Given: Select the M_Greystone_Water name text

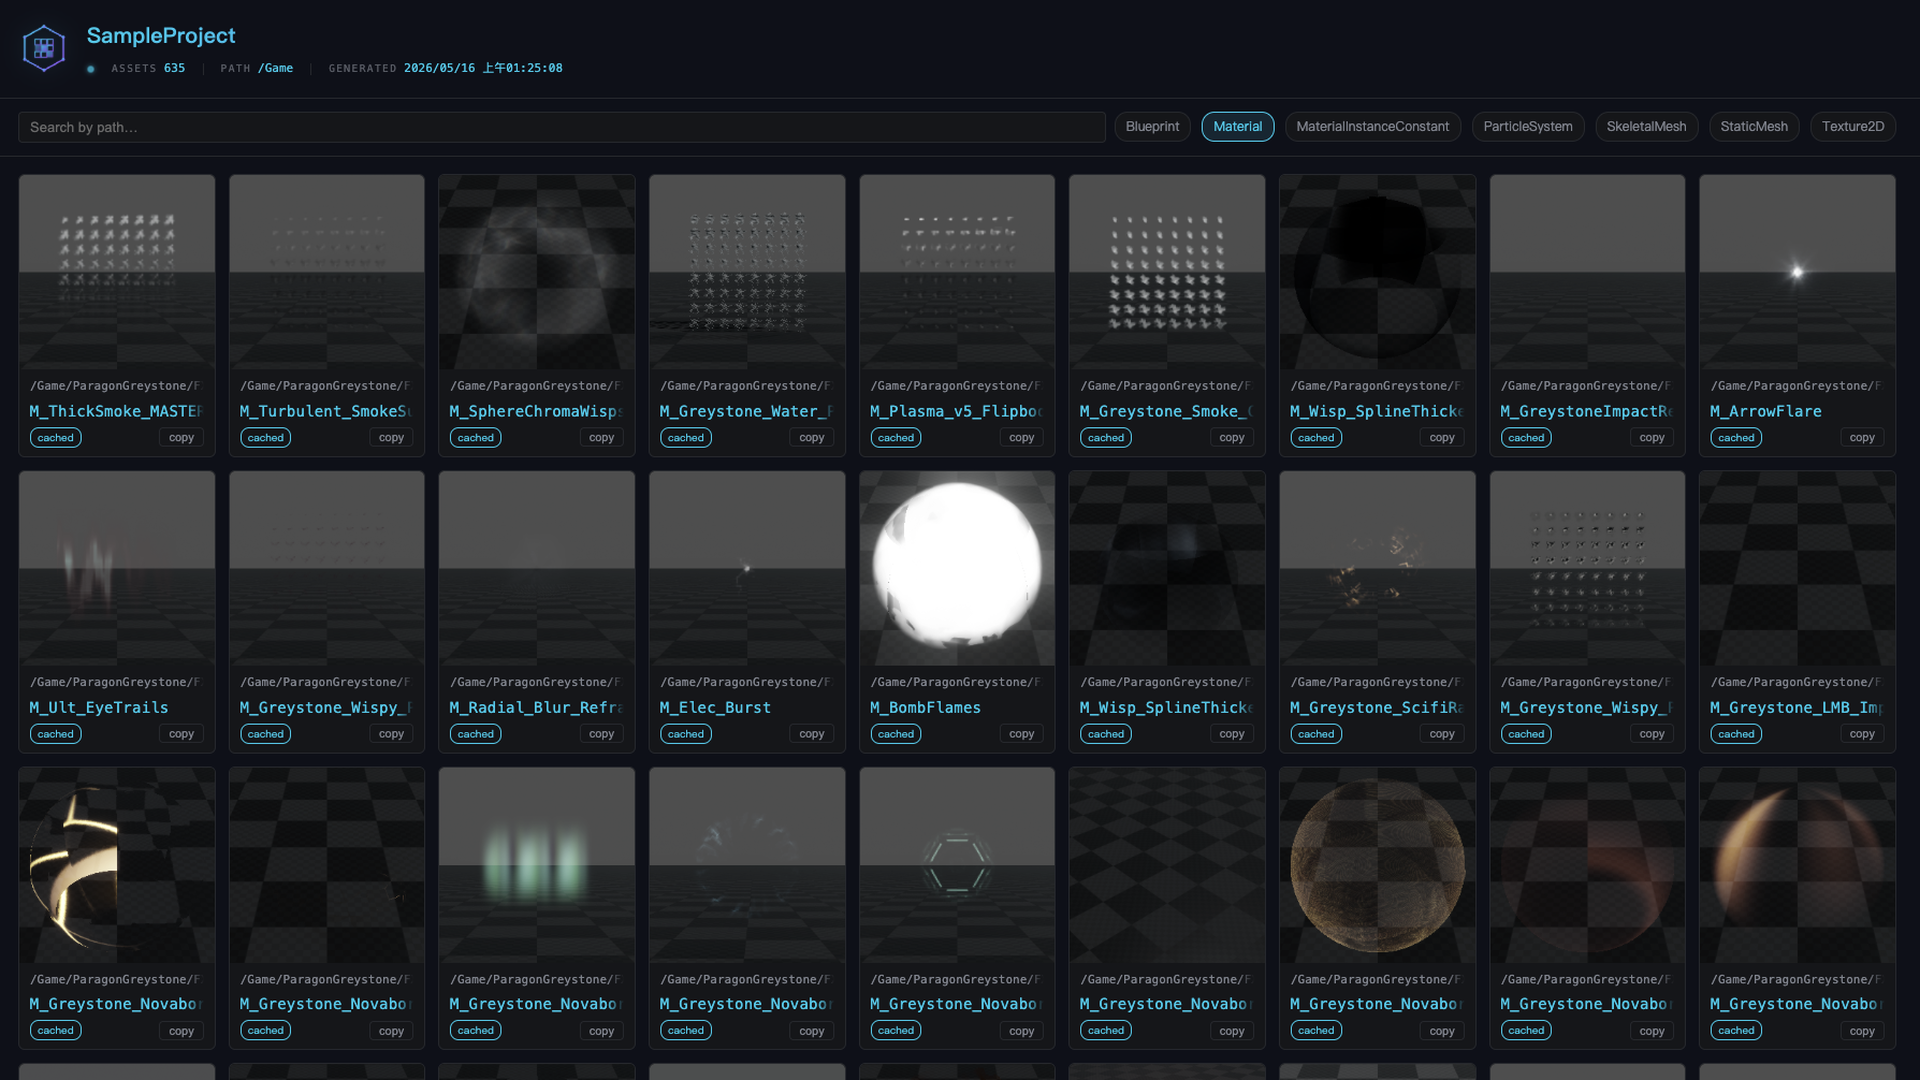Looking at the screenshot, I should pos(746,411).
